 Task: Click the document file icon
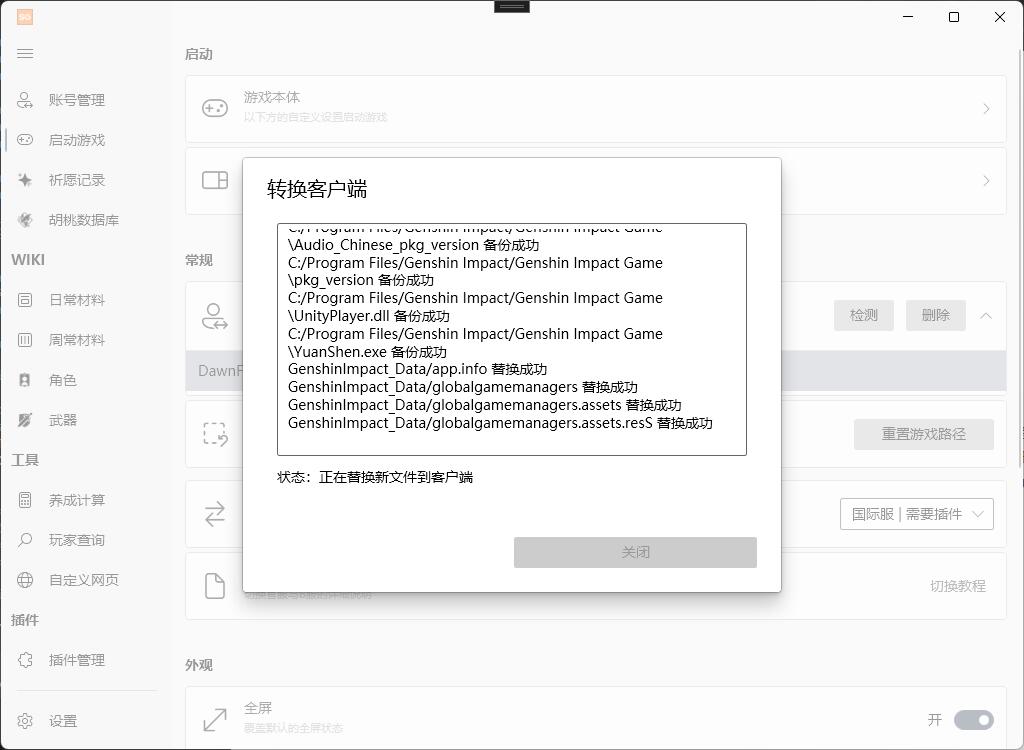(x=215, y=586)
